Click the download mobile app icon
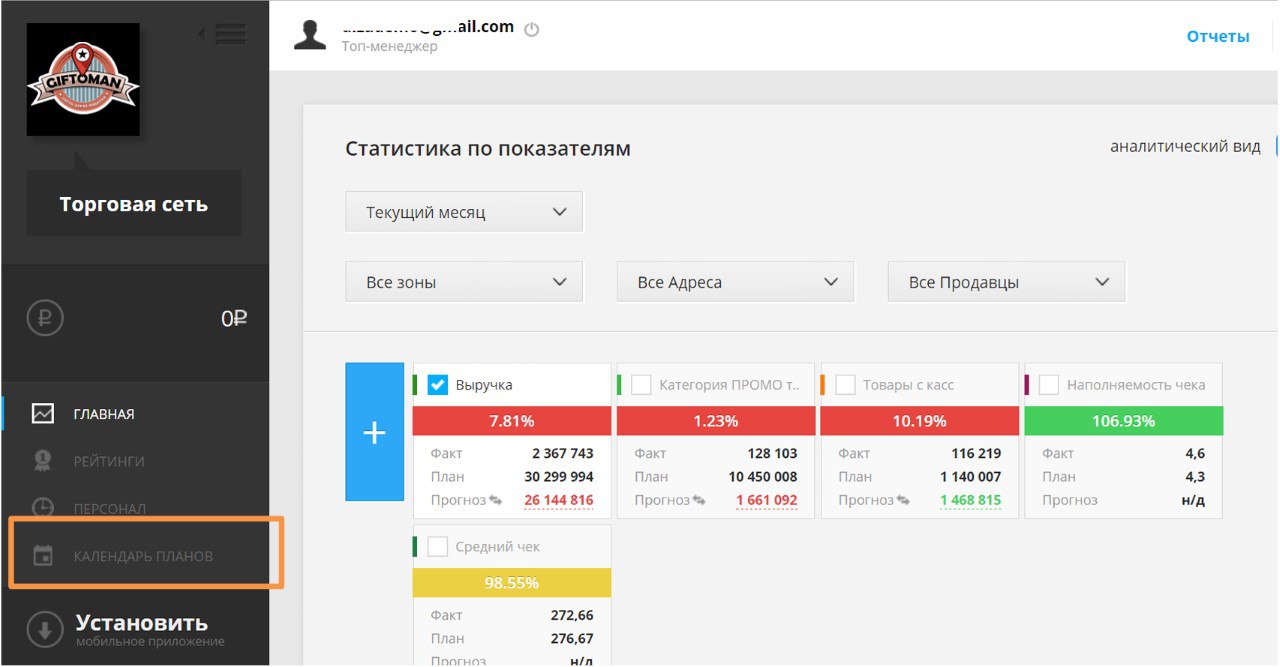Viewport: 1280px width, 667px height. pos(45,631)
